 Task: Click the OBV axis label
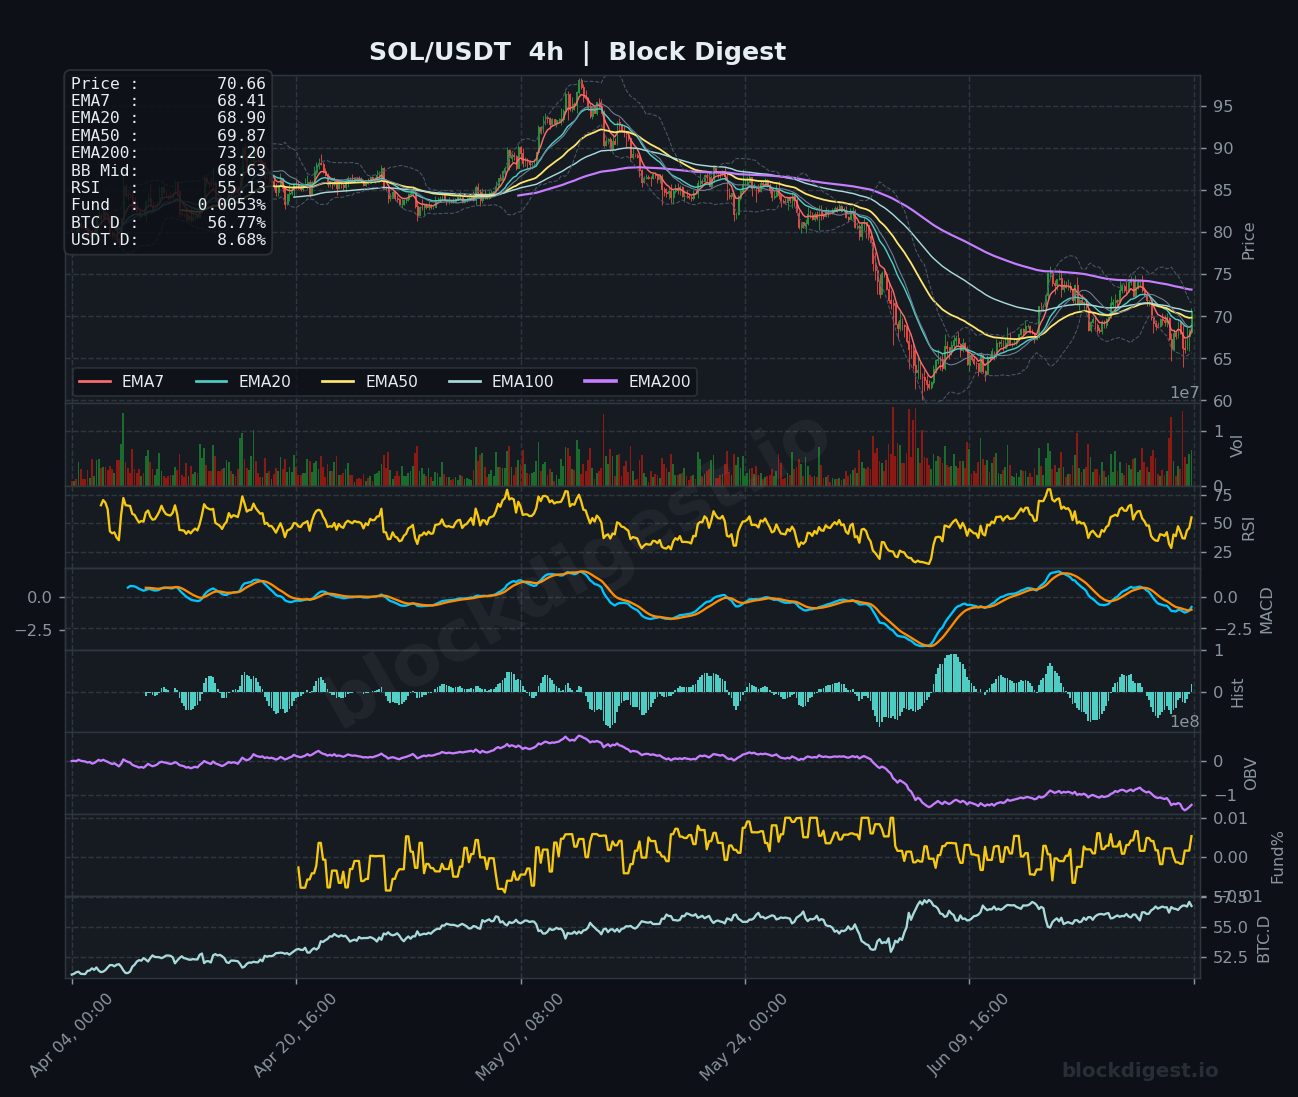coord(1250,774)
